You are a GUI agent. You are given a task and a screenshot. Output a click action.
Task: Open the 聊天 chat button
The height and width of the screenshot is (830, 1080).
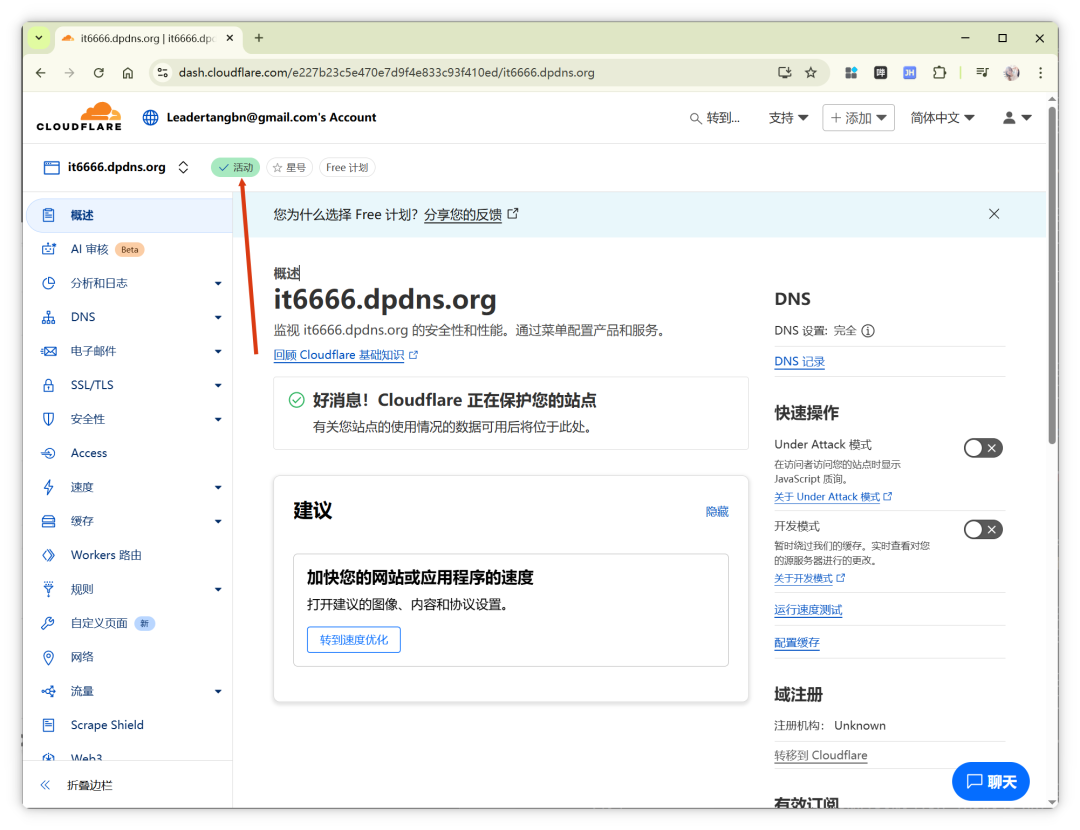point(990,782)
